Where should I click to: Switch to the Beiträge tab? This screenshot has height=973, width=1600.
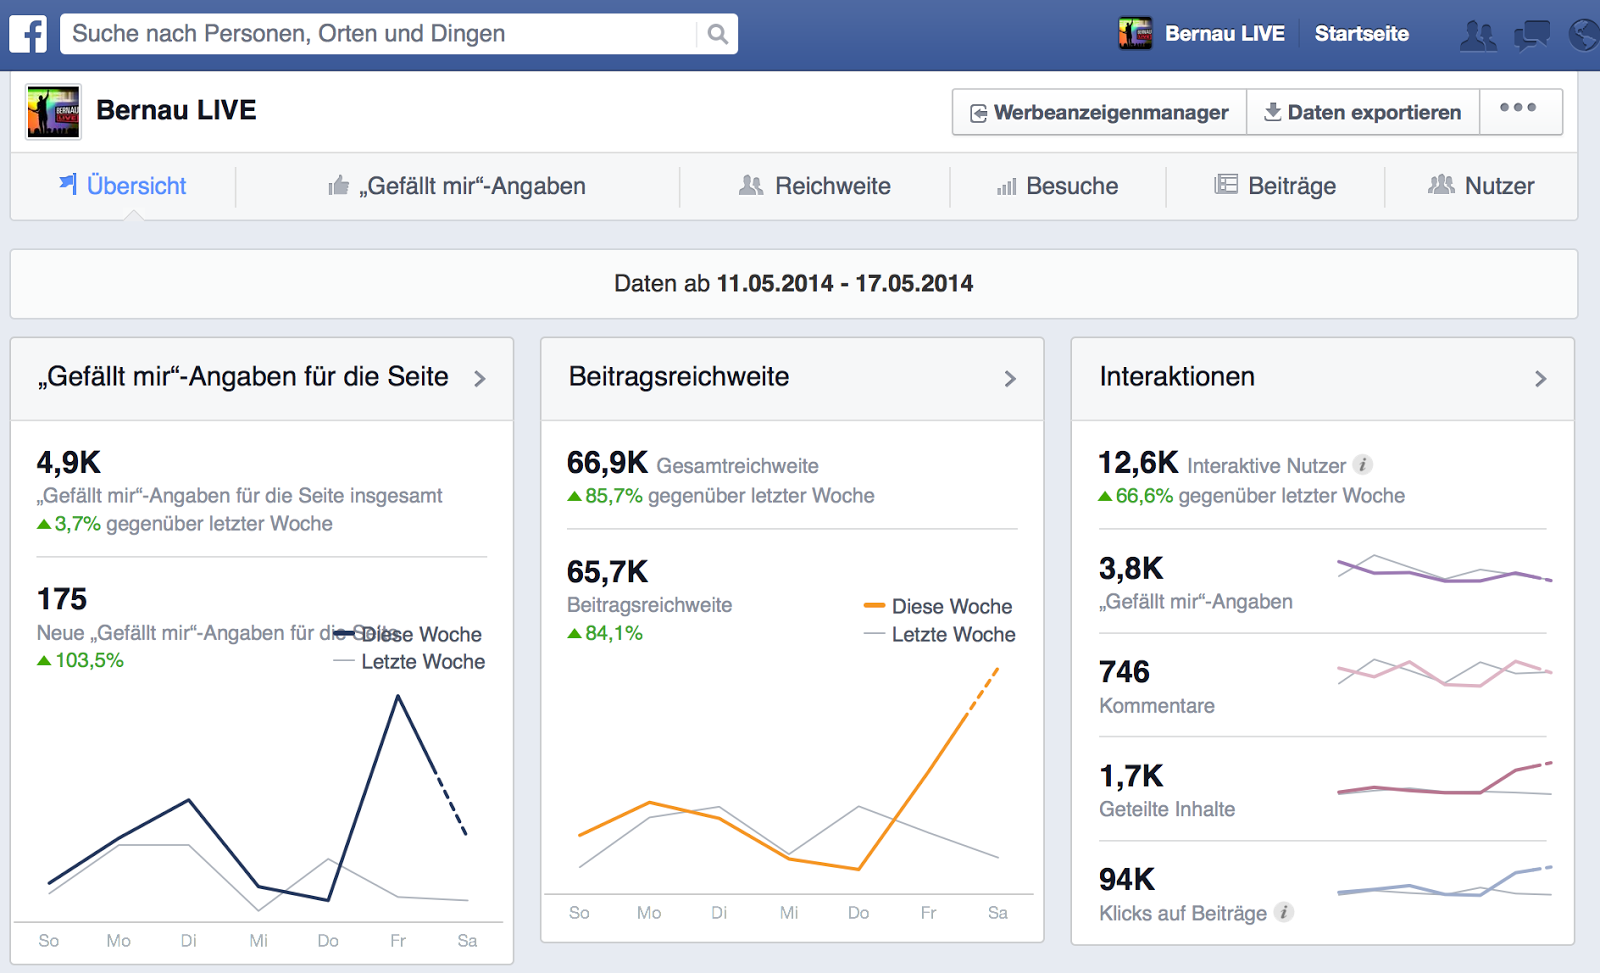(x=1275, y=186)
